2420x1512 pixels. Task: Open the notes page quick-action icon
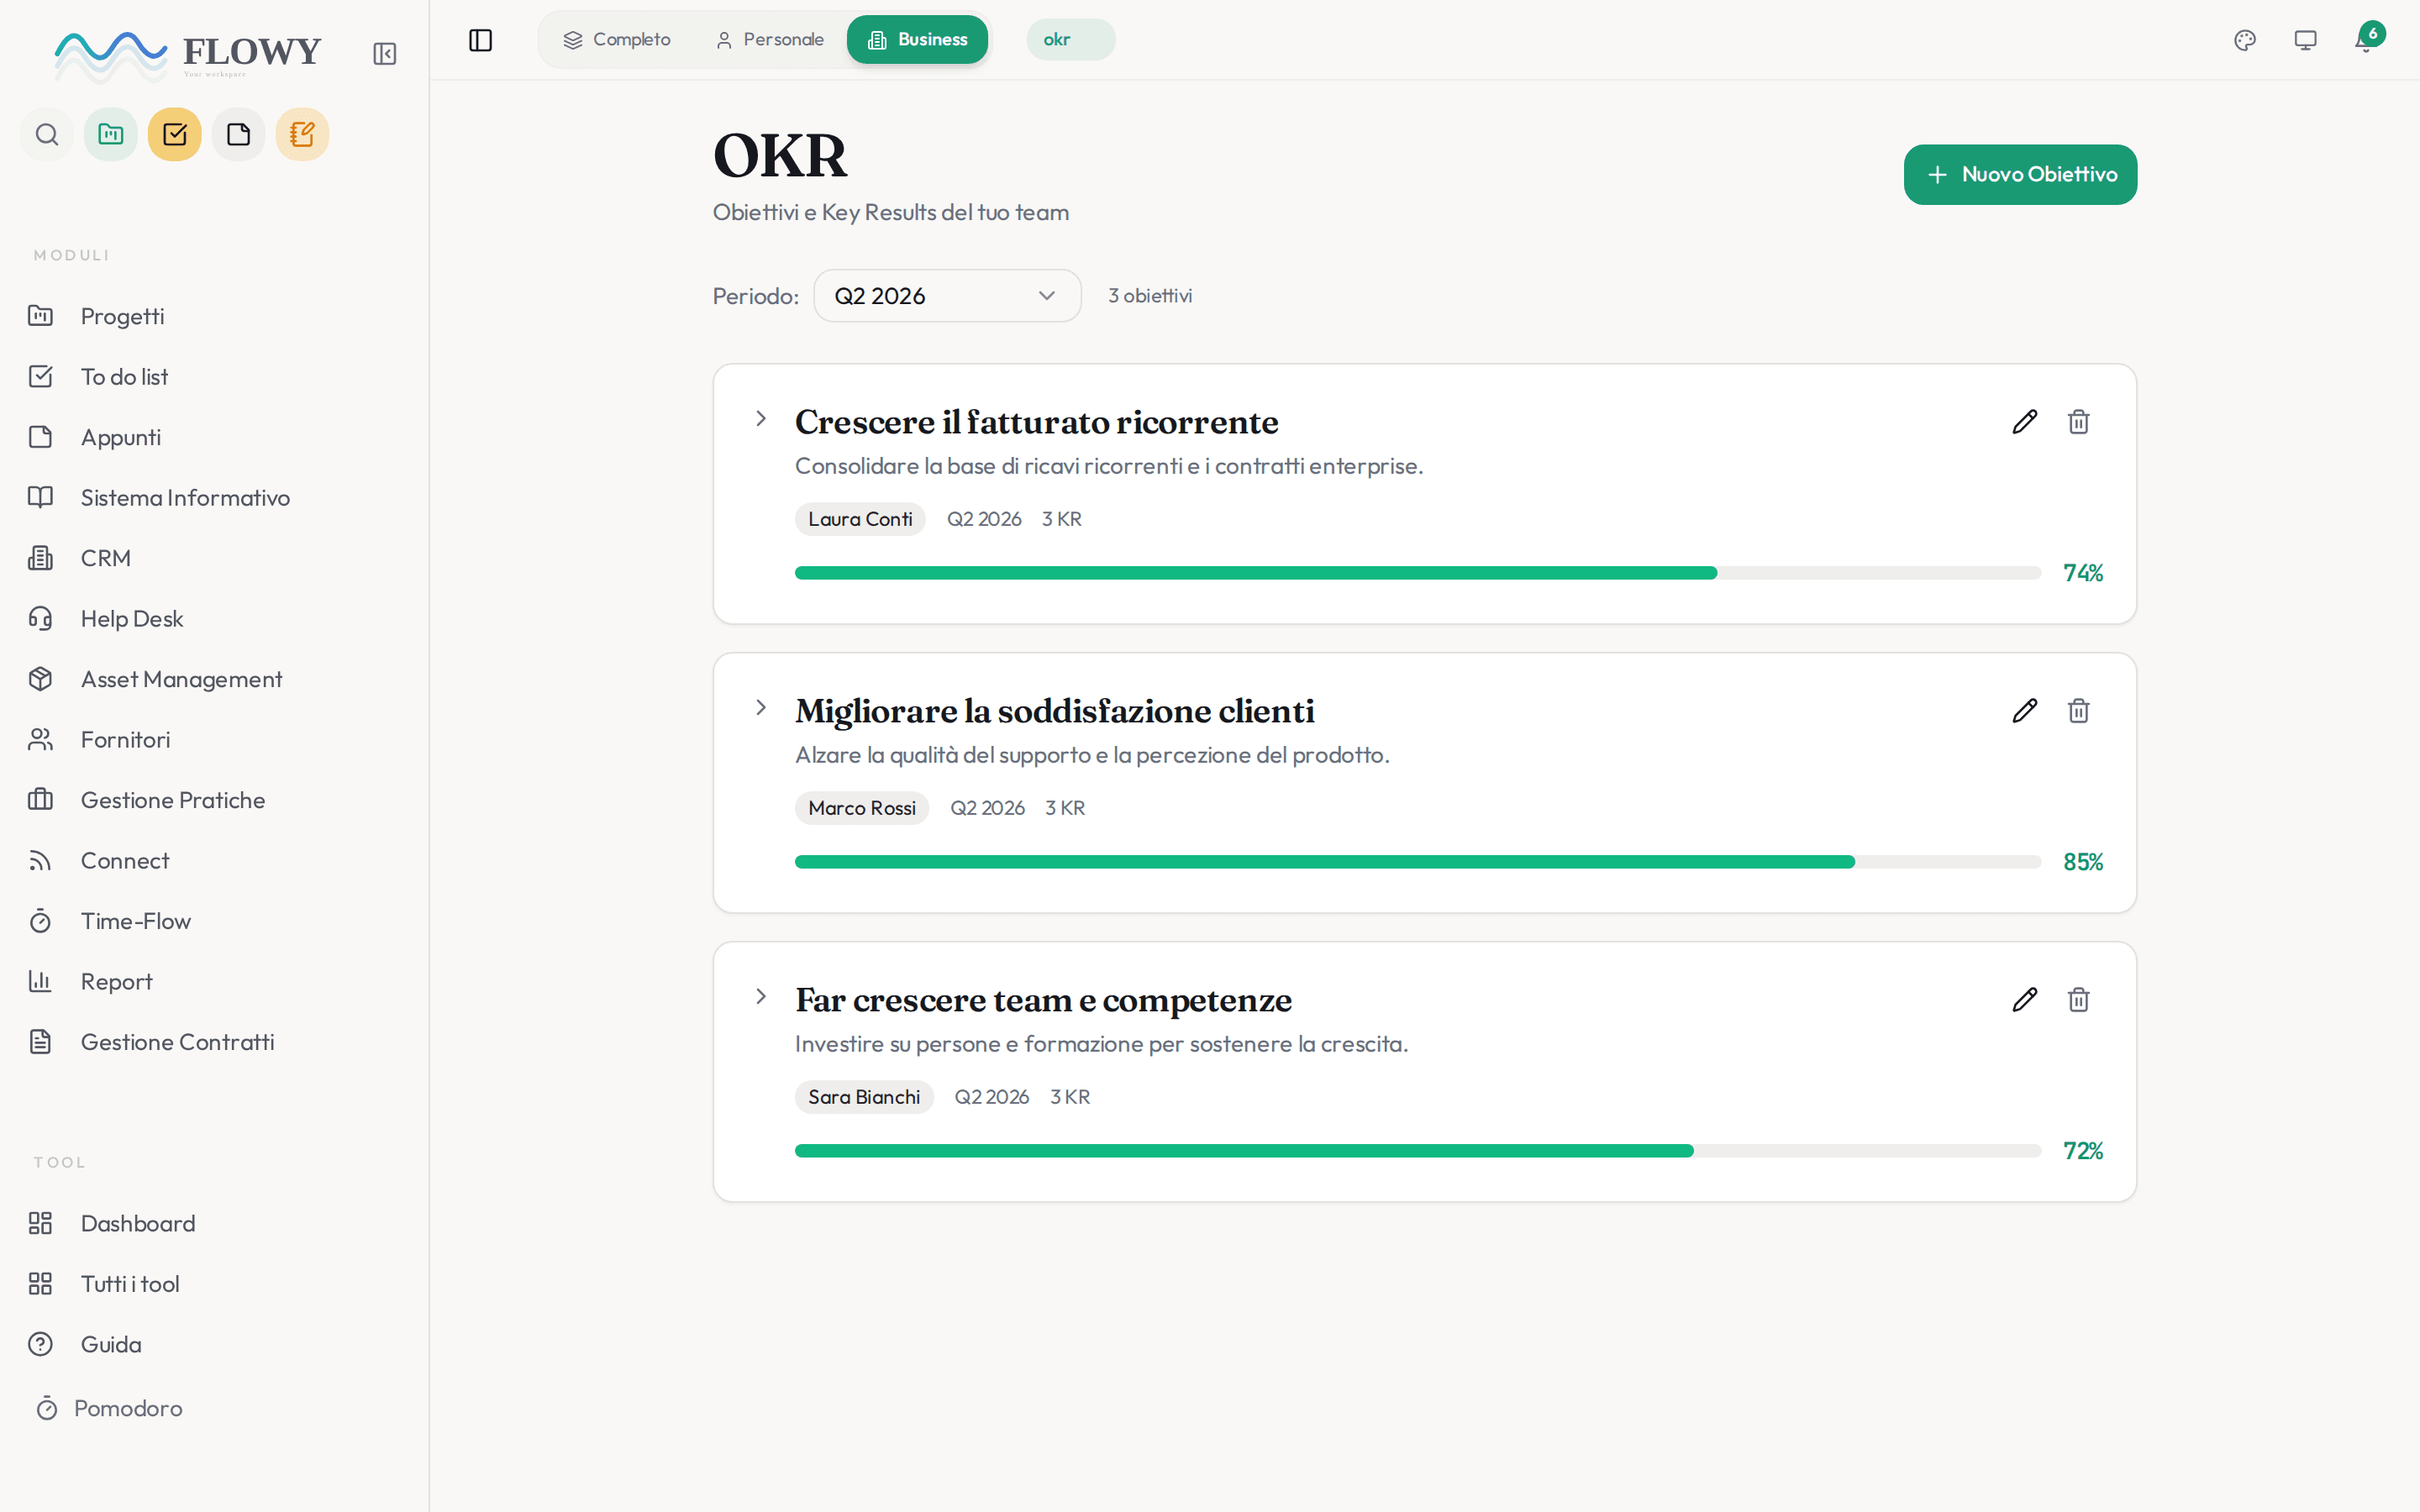(238, 134)
